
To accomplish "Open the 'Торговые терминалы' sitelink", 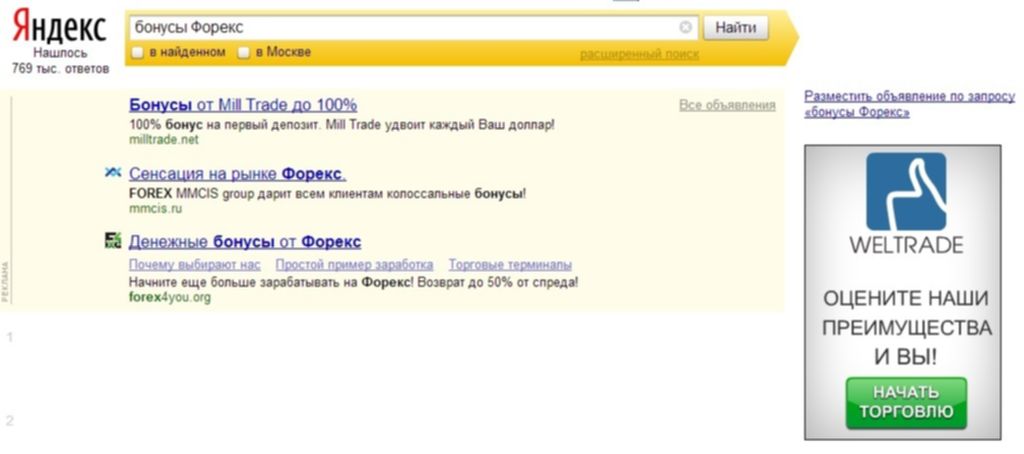I will (510, 265).
